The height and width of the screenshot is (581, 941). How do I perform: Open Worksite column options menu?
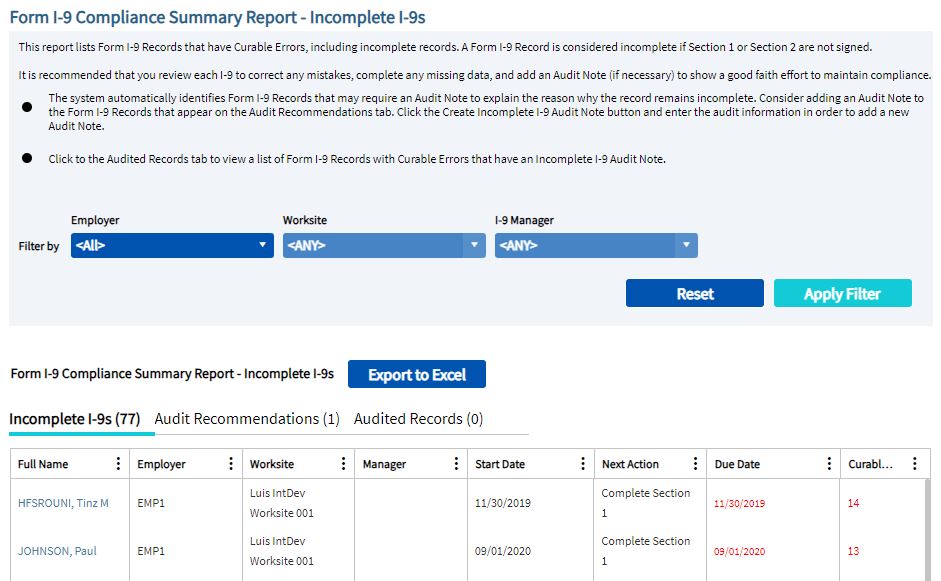pos(343,463)
